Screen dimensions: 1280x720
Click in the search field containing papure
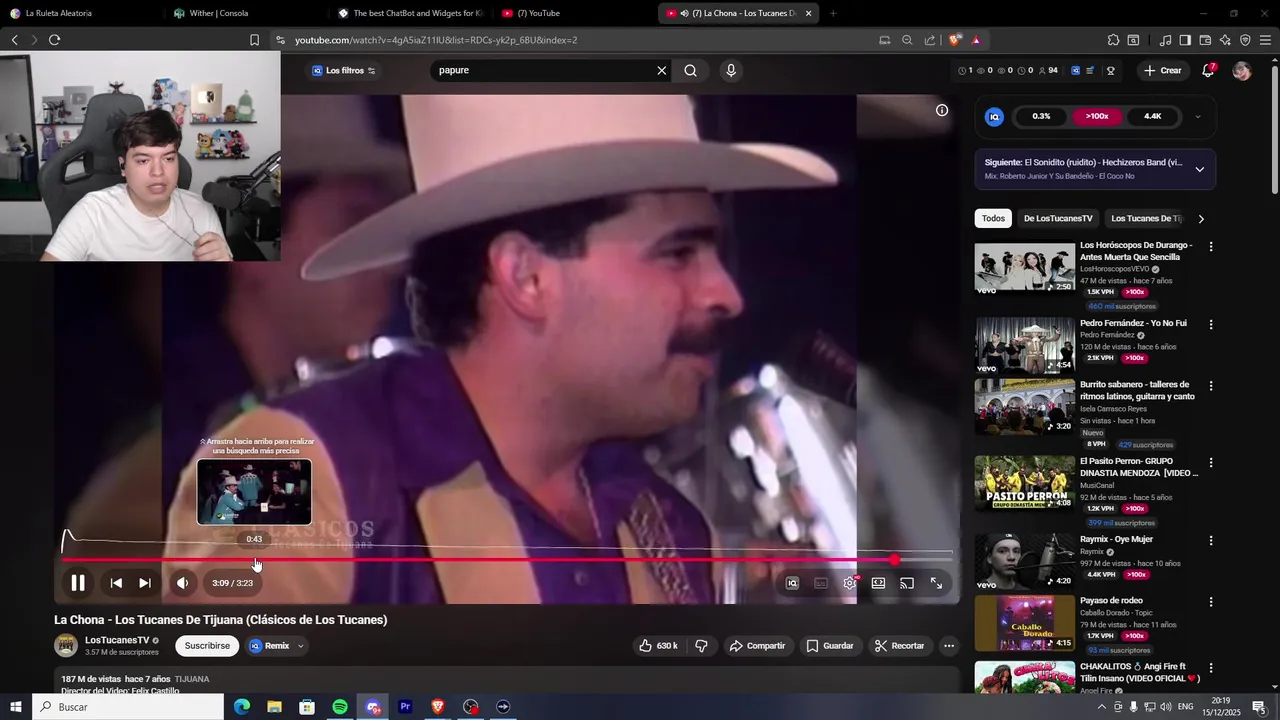pyautogui.click(x=545, y=71)
